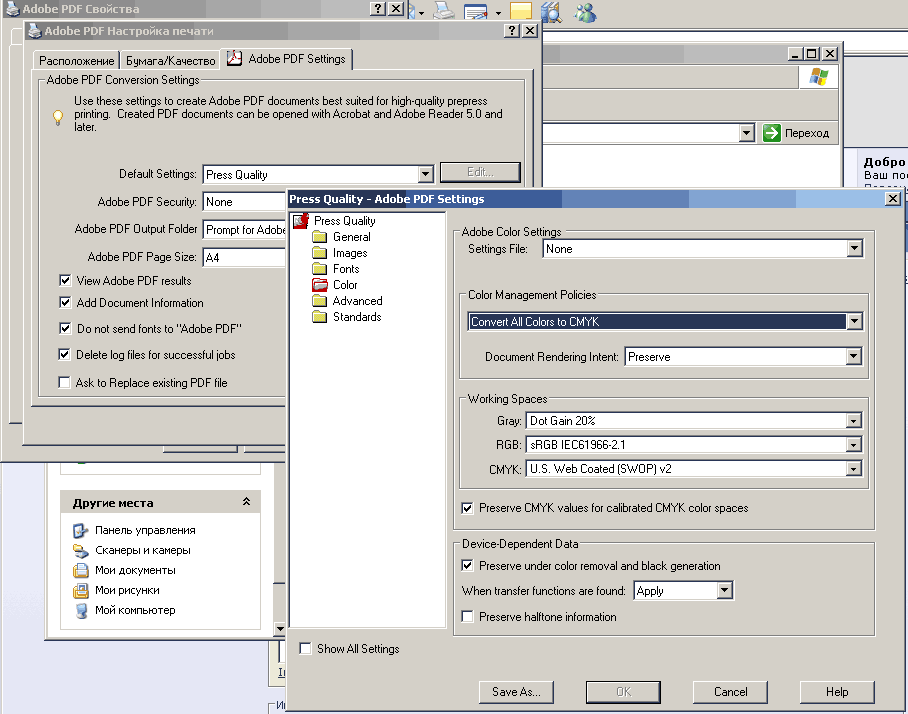The width and height of the screenshot is (908, 714).
Task: Open the Панель управления link
Action: click(145, 530)
